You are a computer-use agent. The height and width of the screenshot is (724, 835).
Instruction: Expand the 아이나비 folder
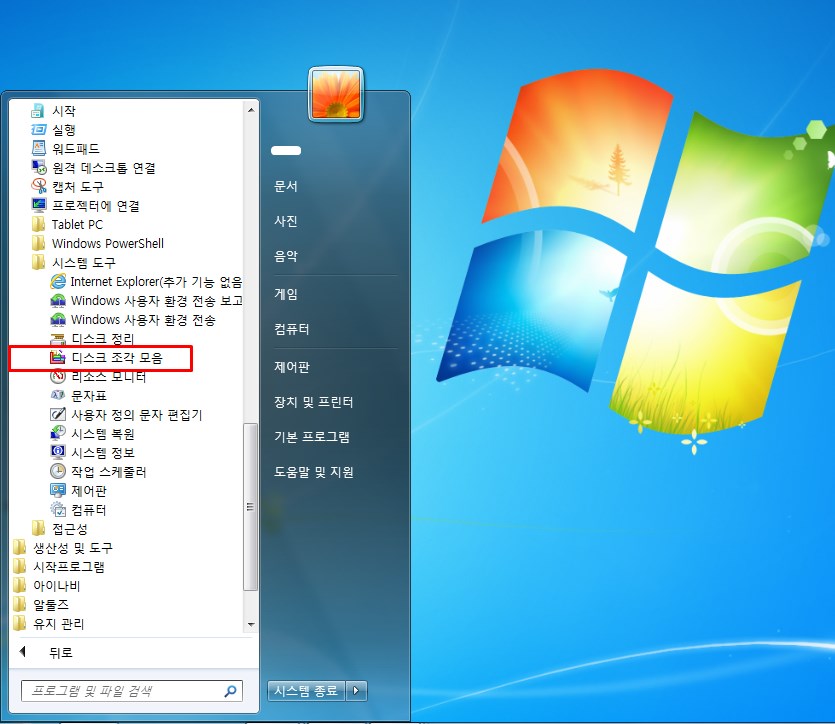pos(46,586)
